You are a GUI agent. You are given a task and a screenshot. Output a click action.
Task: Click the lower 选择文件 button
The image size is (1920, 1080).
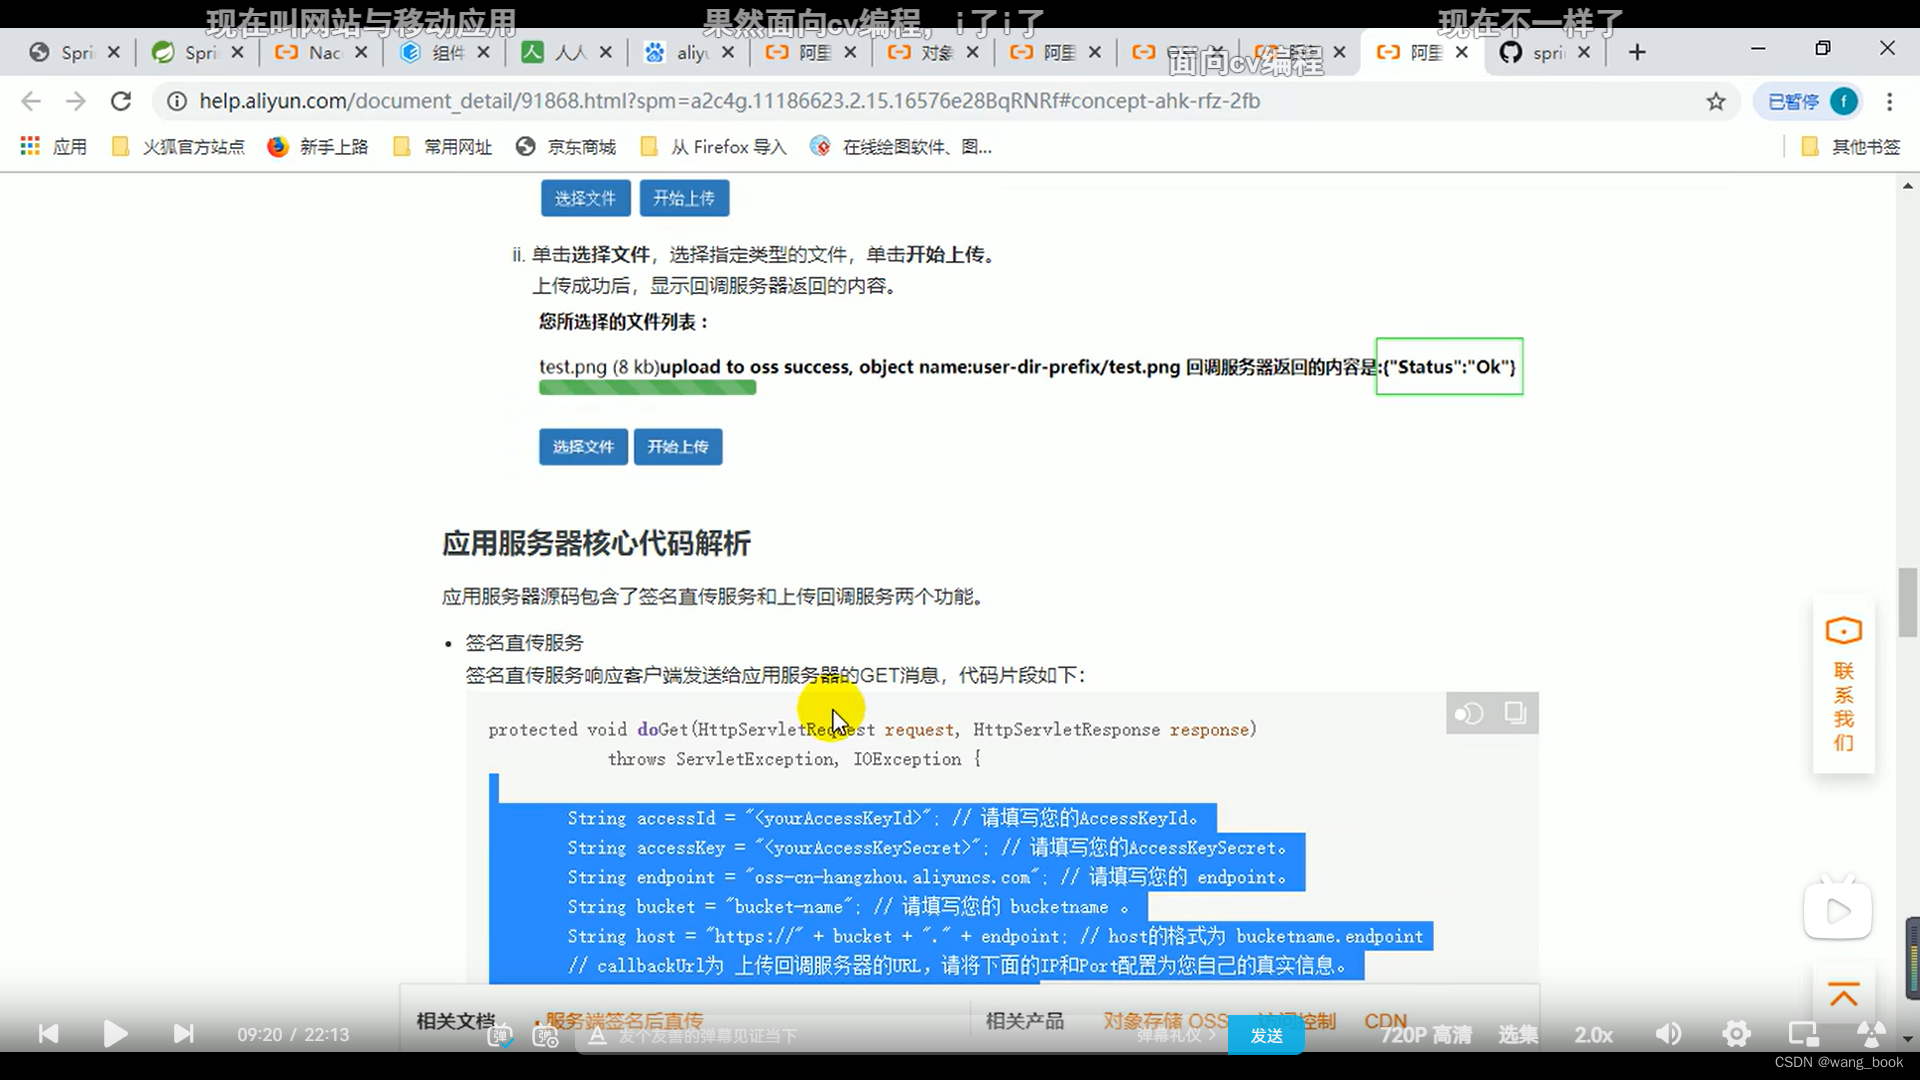tap(583, 446)
